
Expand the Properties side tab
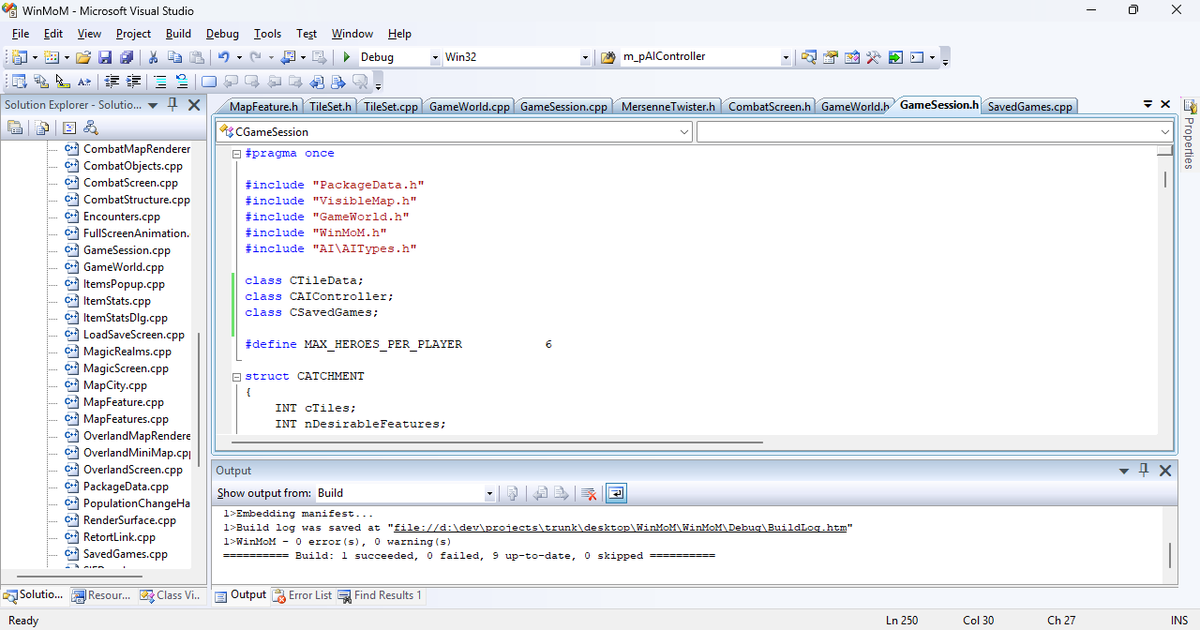point(1189,133)
